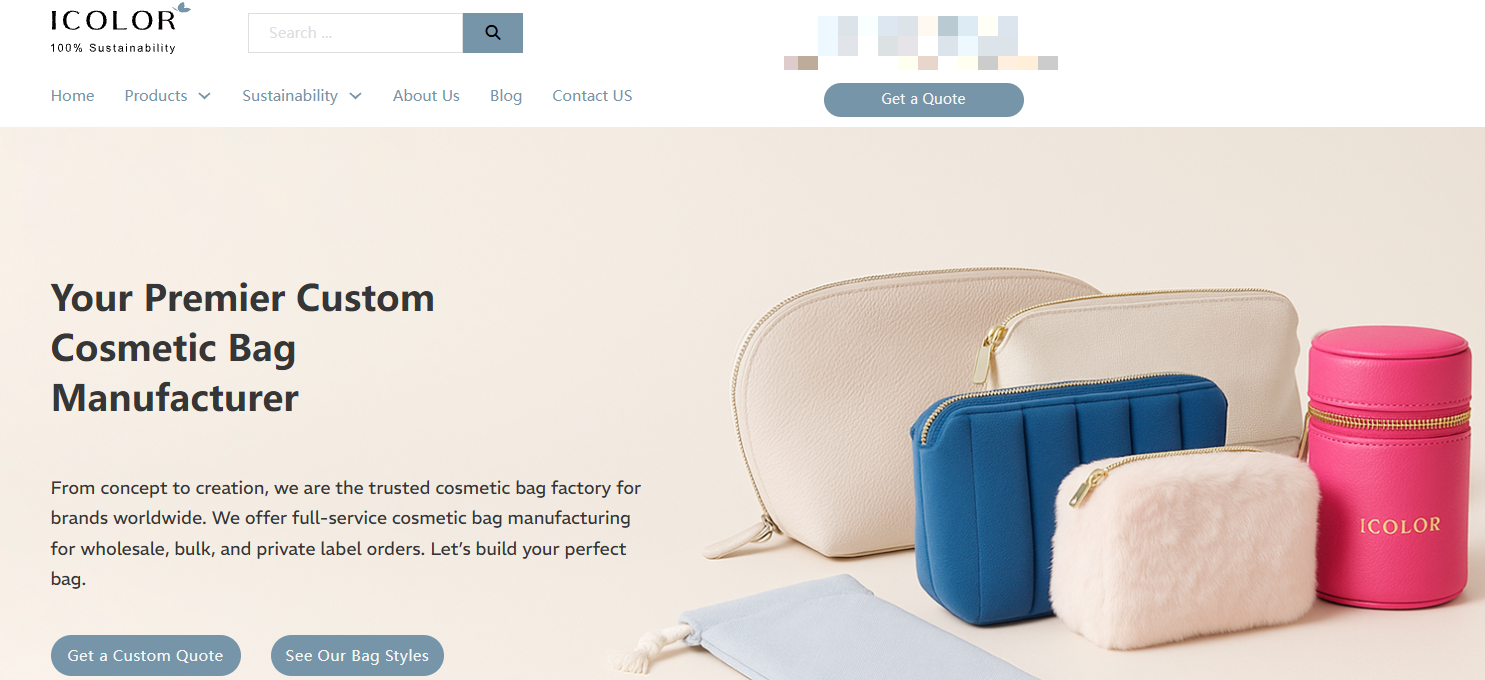The width and height of the screenshot is (1485, 680).
Task: Open the Products menu
Action: [156, 96]
